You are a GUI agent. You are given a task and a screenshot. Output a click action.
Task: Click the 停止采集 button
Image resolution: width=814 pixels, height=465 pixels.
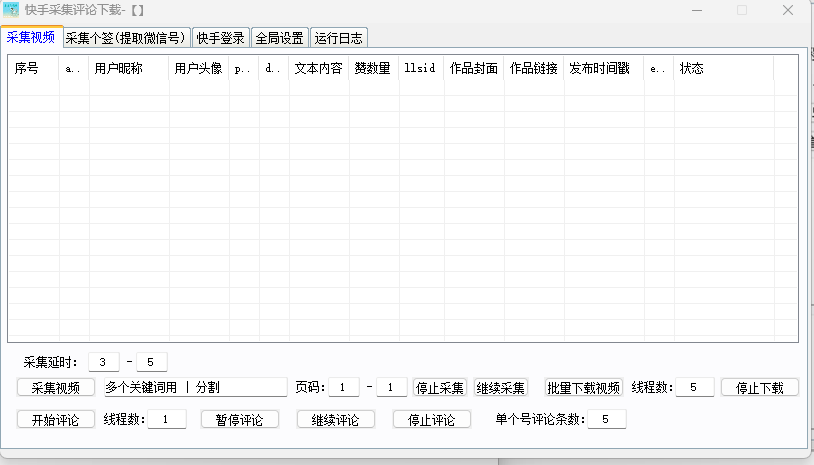[440, 388]
